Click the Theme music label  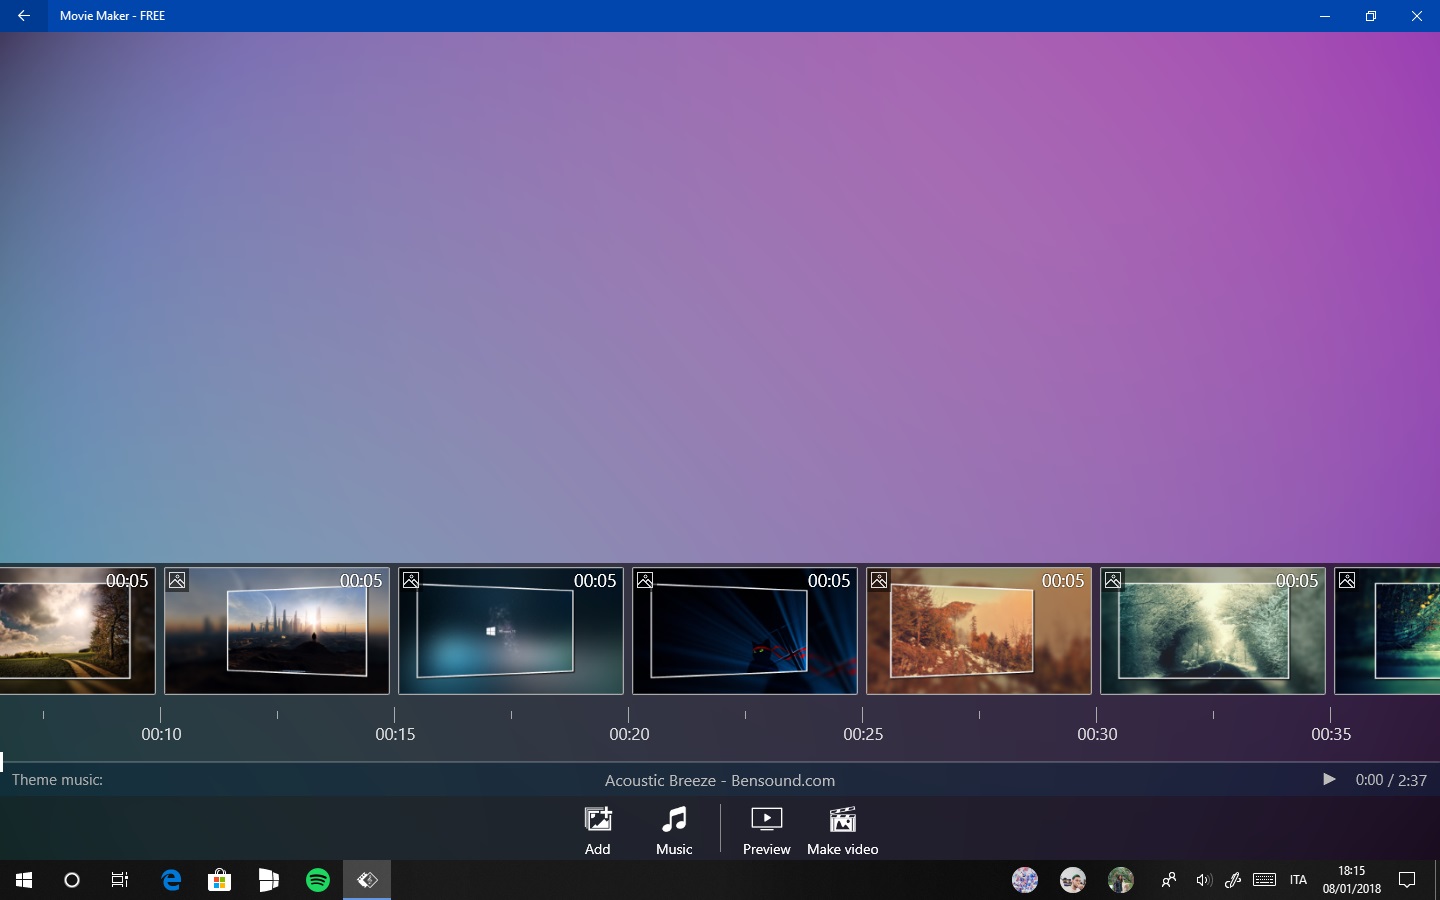pyautogui.click(x=57, y=780)
